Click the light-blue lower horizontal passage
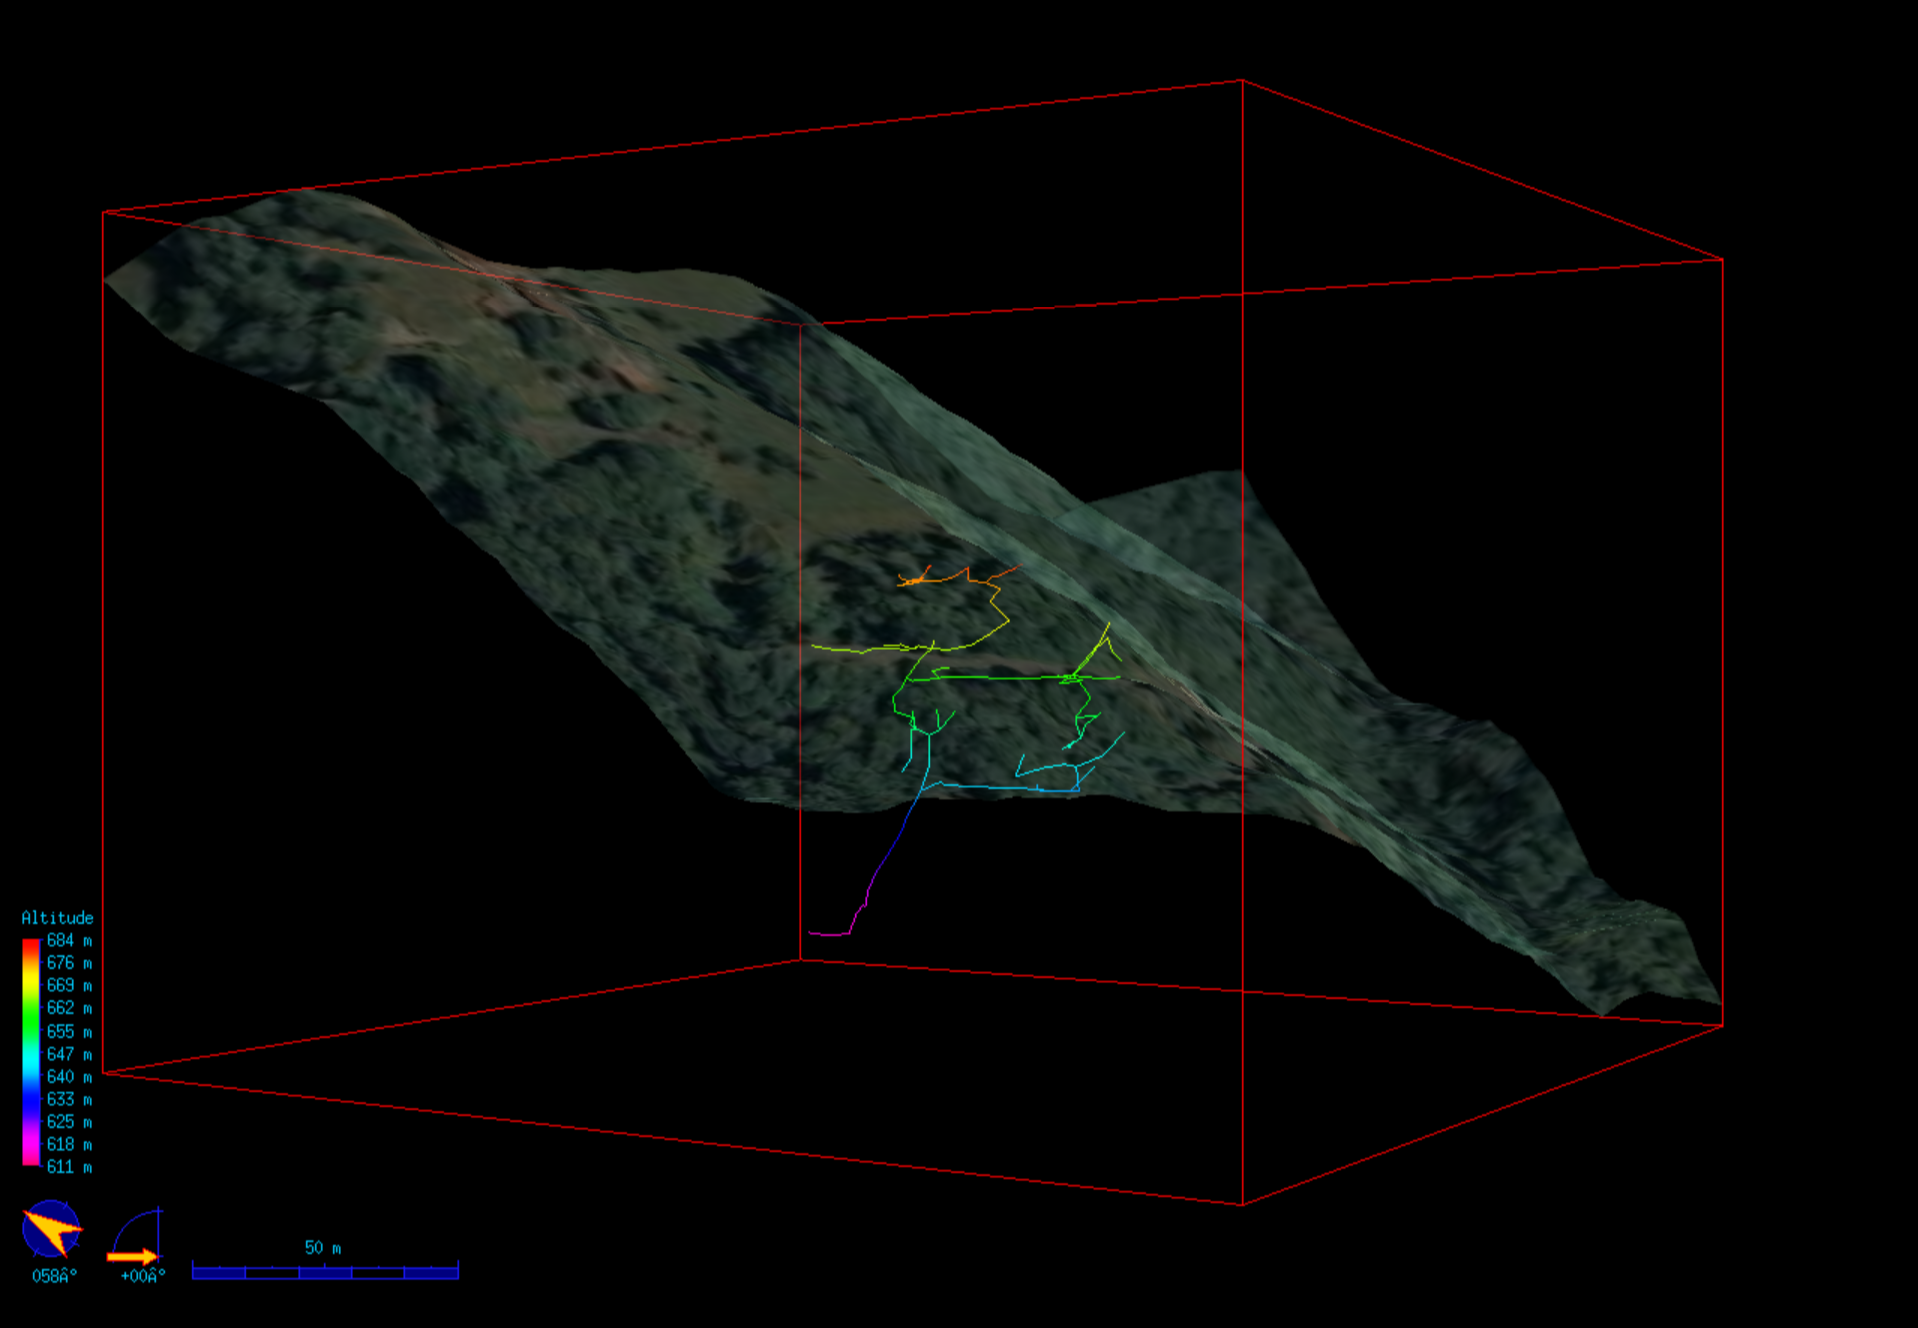Viewport: 1918px width, 1328px height. (x=1000, y=788)
